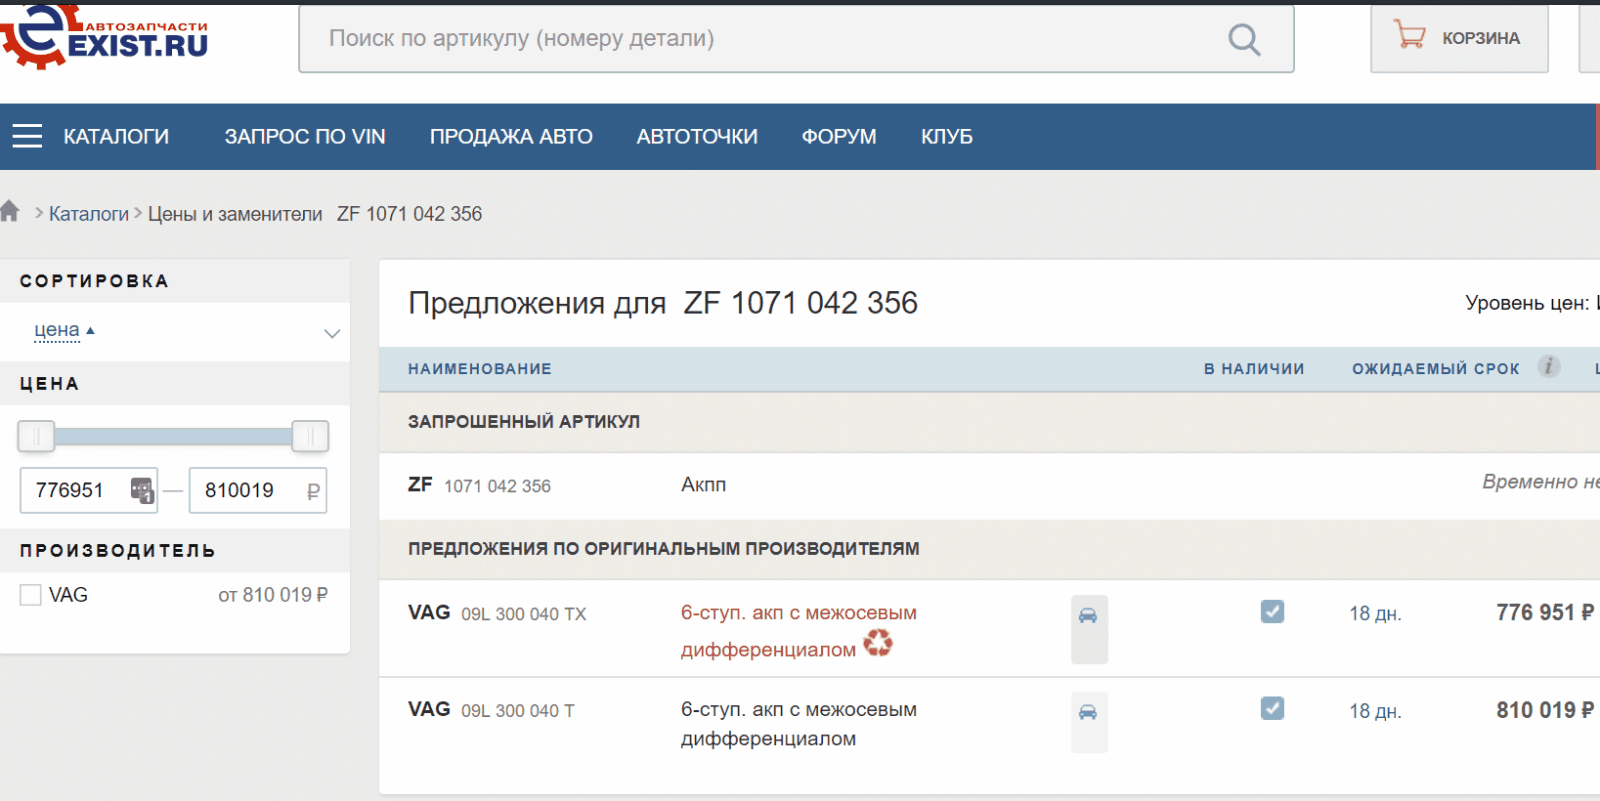The height and width of the screenshot is (801, 1600).
Task: Click the 18 дн. term for 09L 300 040 T
Action: pos(1375,711)
